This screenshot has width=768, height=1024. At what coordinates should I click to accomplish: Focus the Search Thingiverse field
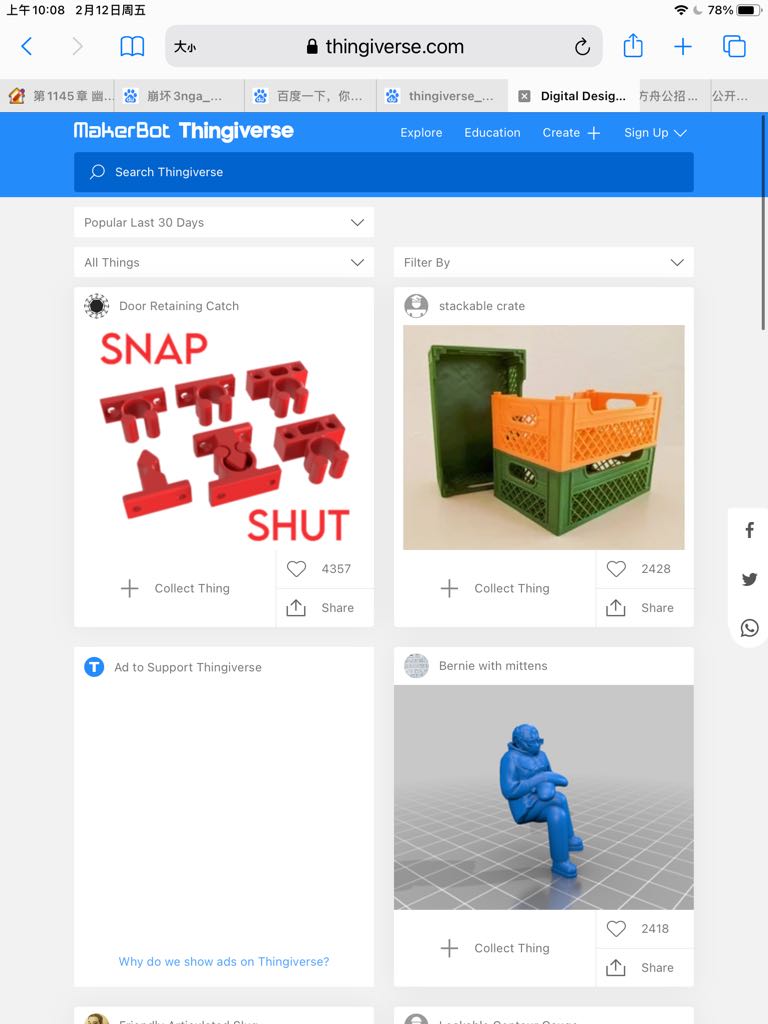[x=384, y=172]
